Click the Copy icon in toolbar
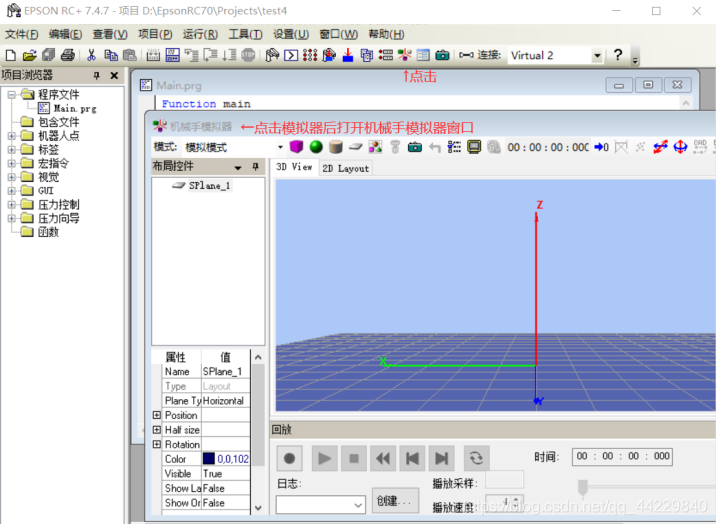The width and height of the screenshot is (717, 525). (111, 55)
